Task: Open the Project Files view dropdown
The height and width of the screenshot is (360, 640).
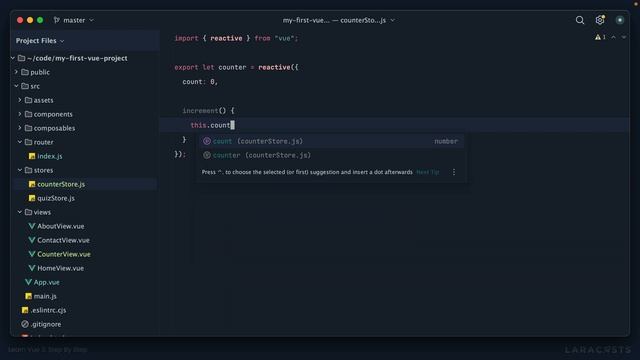Action: coord(40,41)
